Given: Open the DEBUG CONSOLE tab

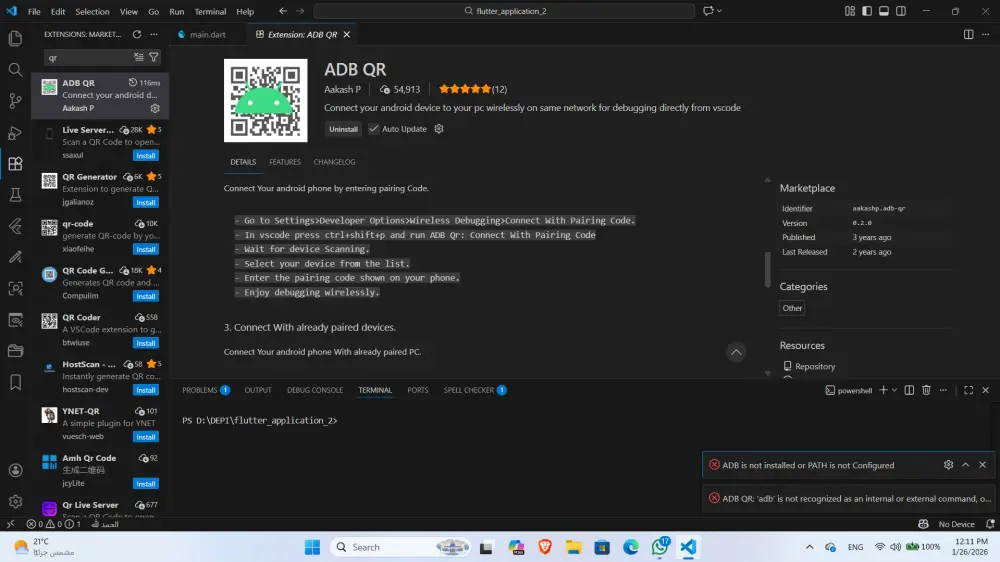Looking at the screenshot, I should pyautogui.click(x=315, y=390).
